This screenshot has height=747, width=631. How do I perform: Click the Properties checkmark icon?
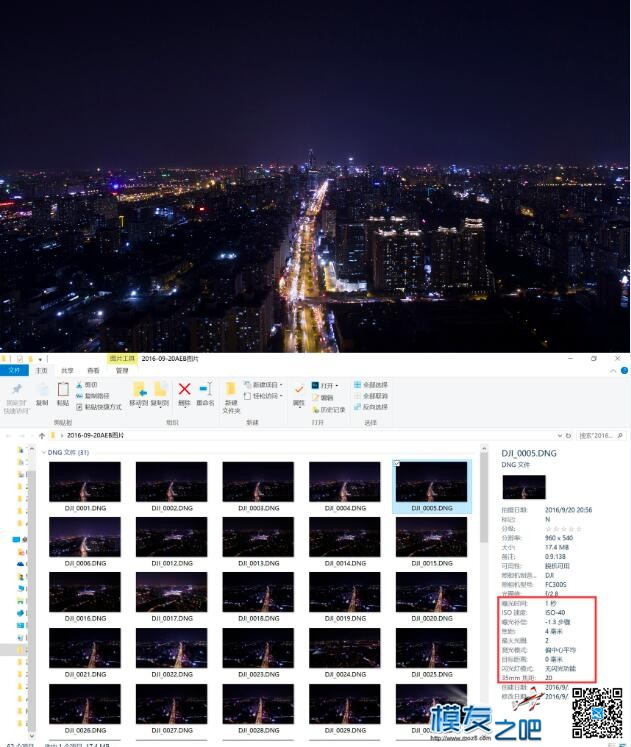pyautogui.click(x=299, y=390)
